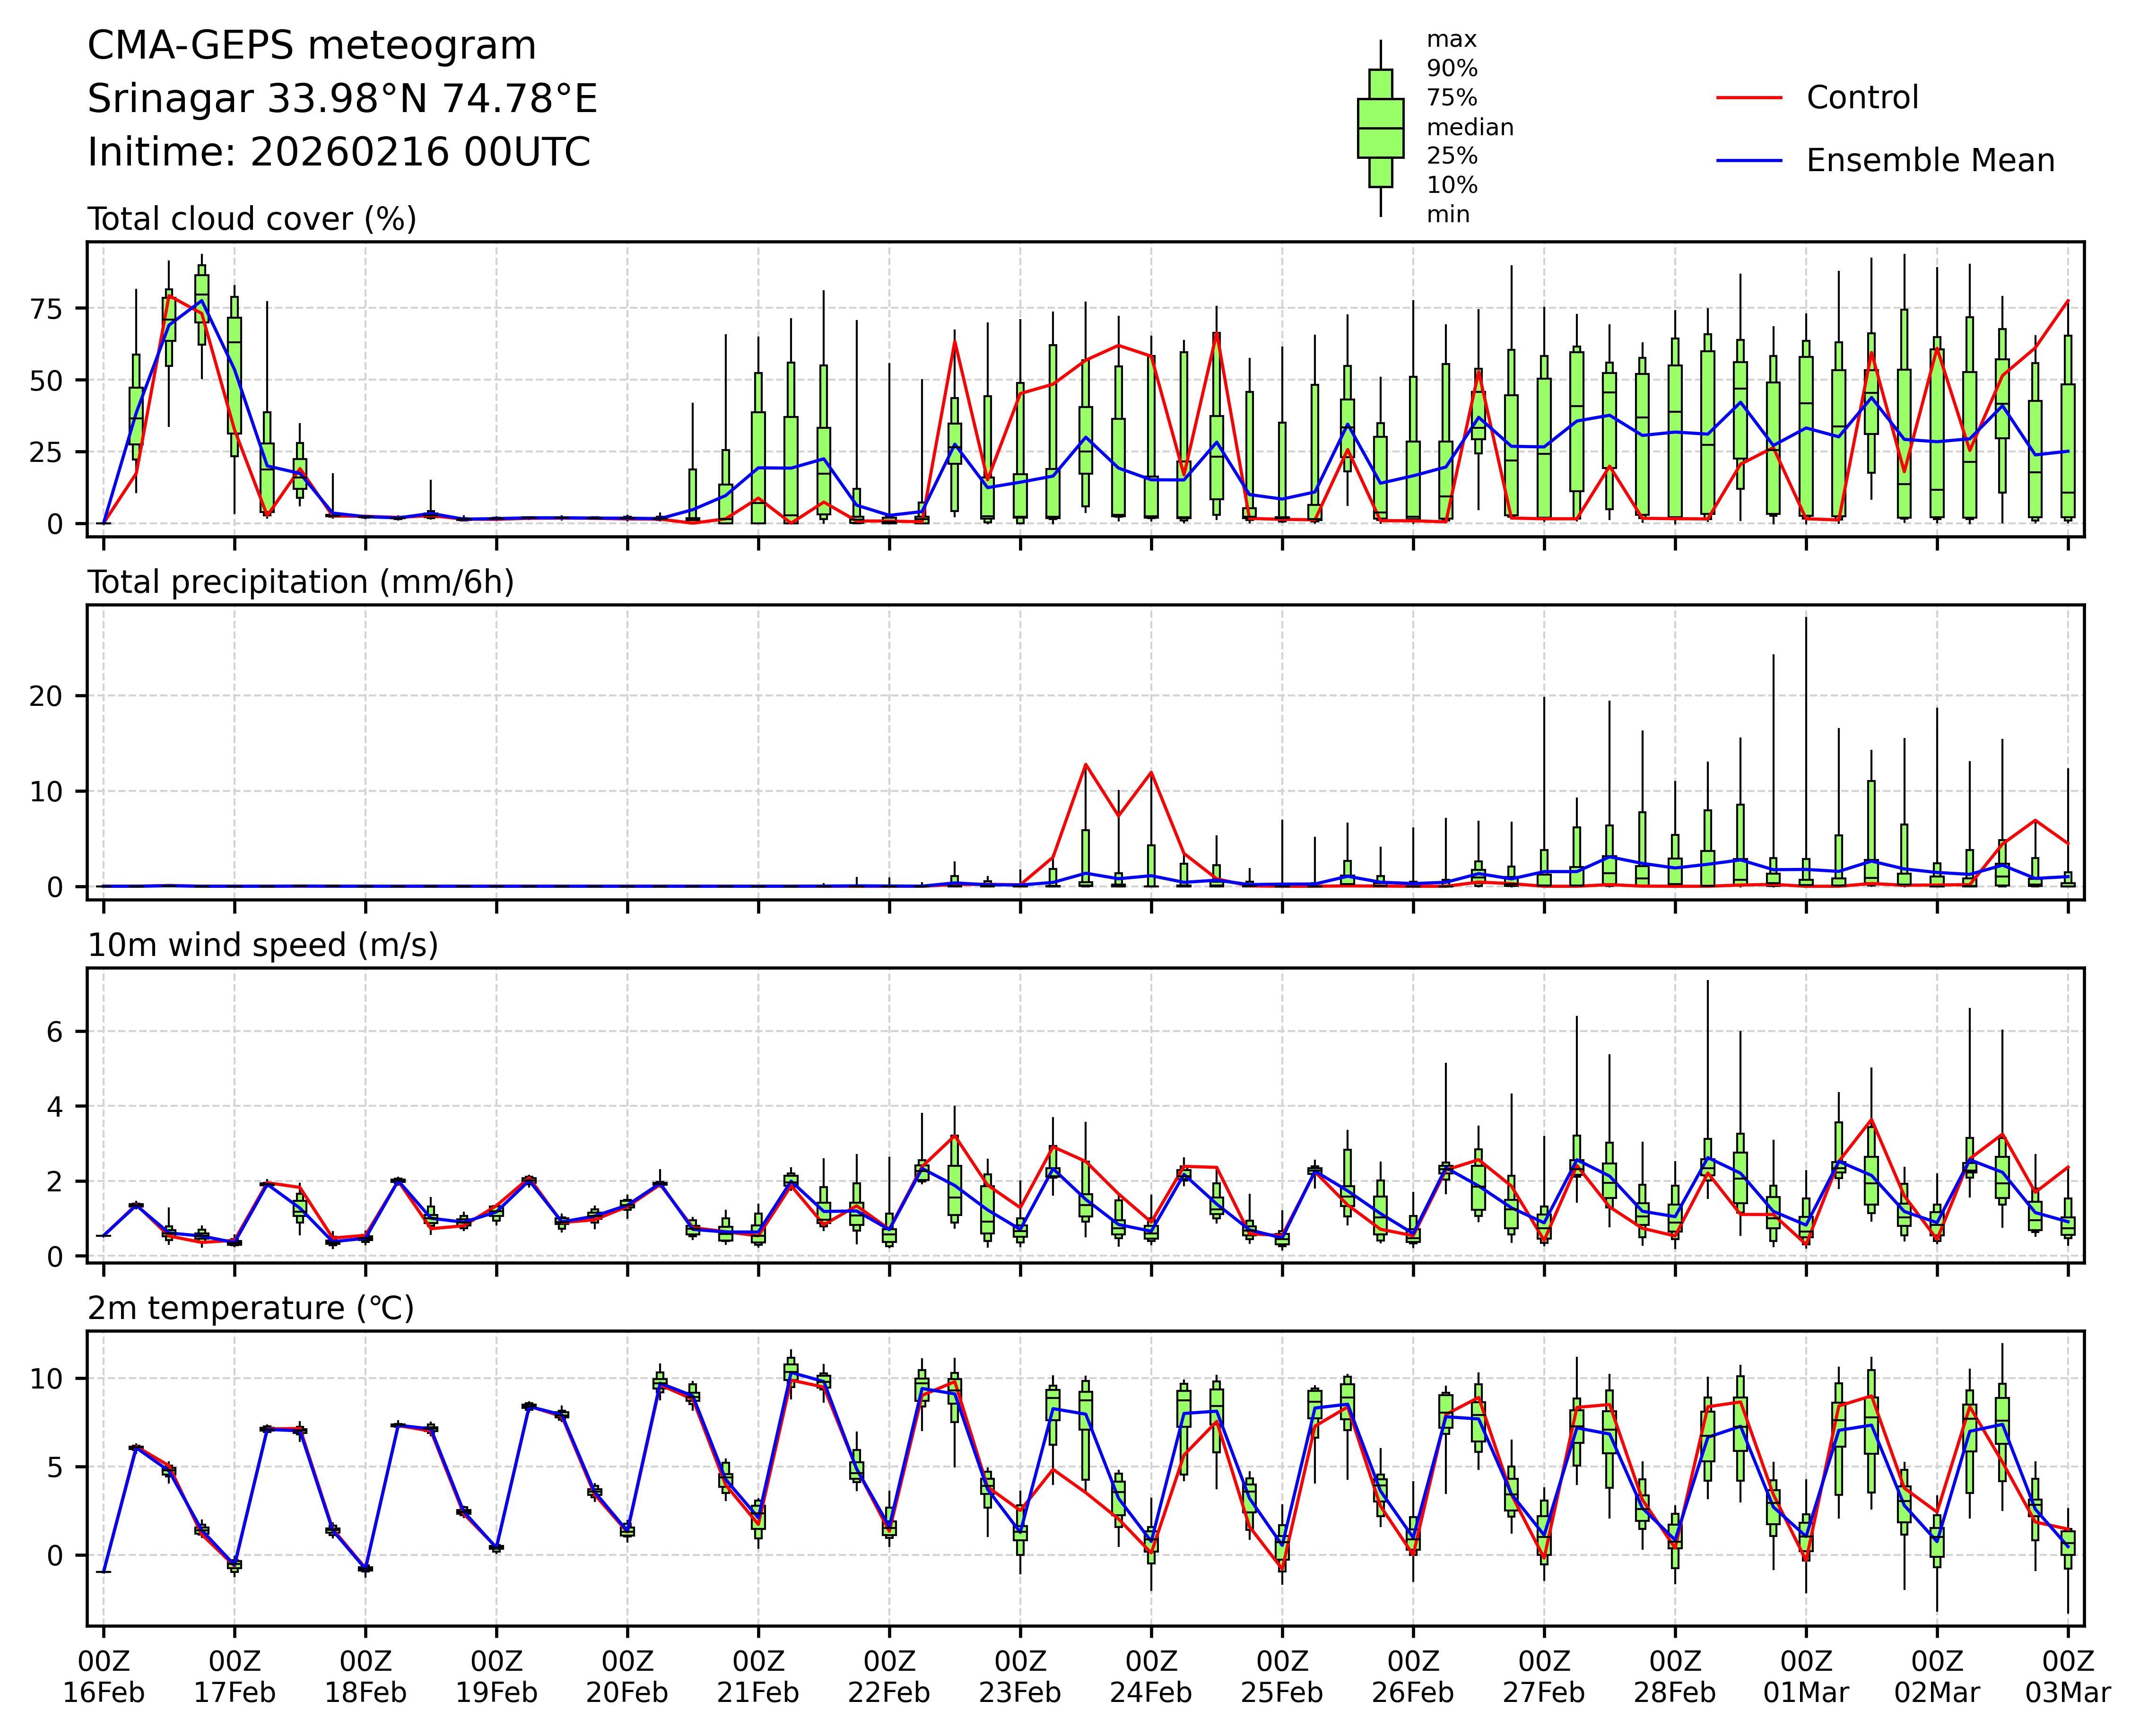Screen dimensions: 2140x1736
Task: Click the median label in legend
Action: click(x=1469, y=127)
